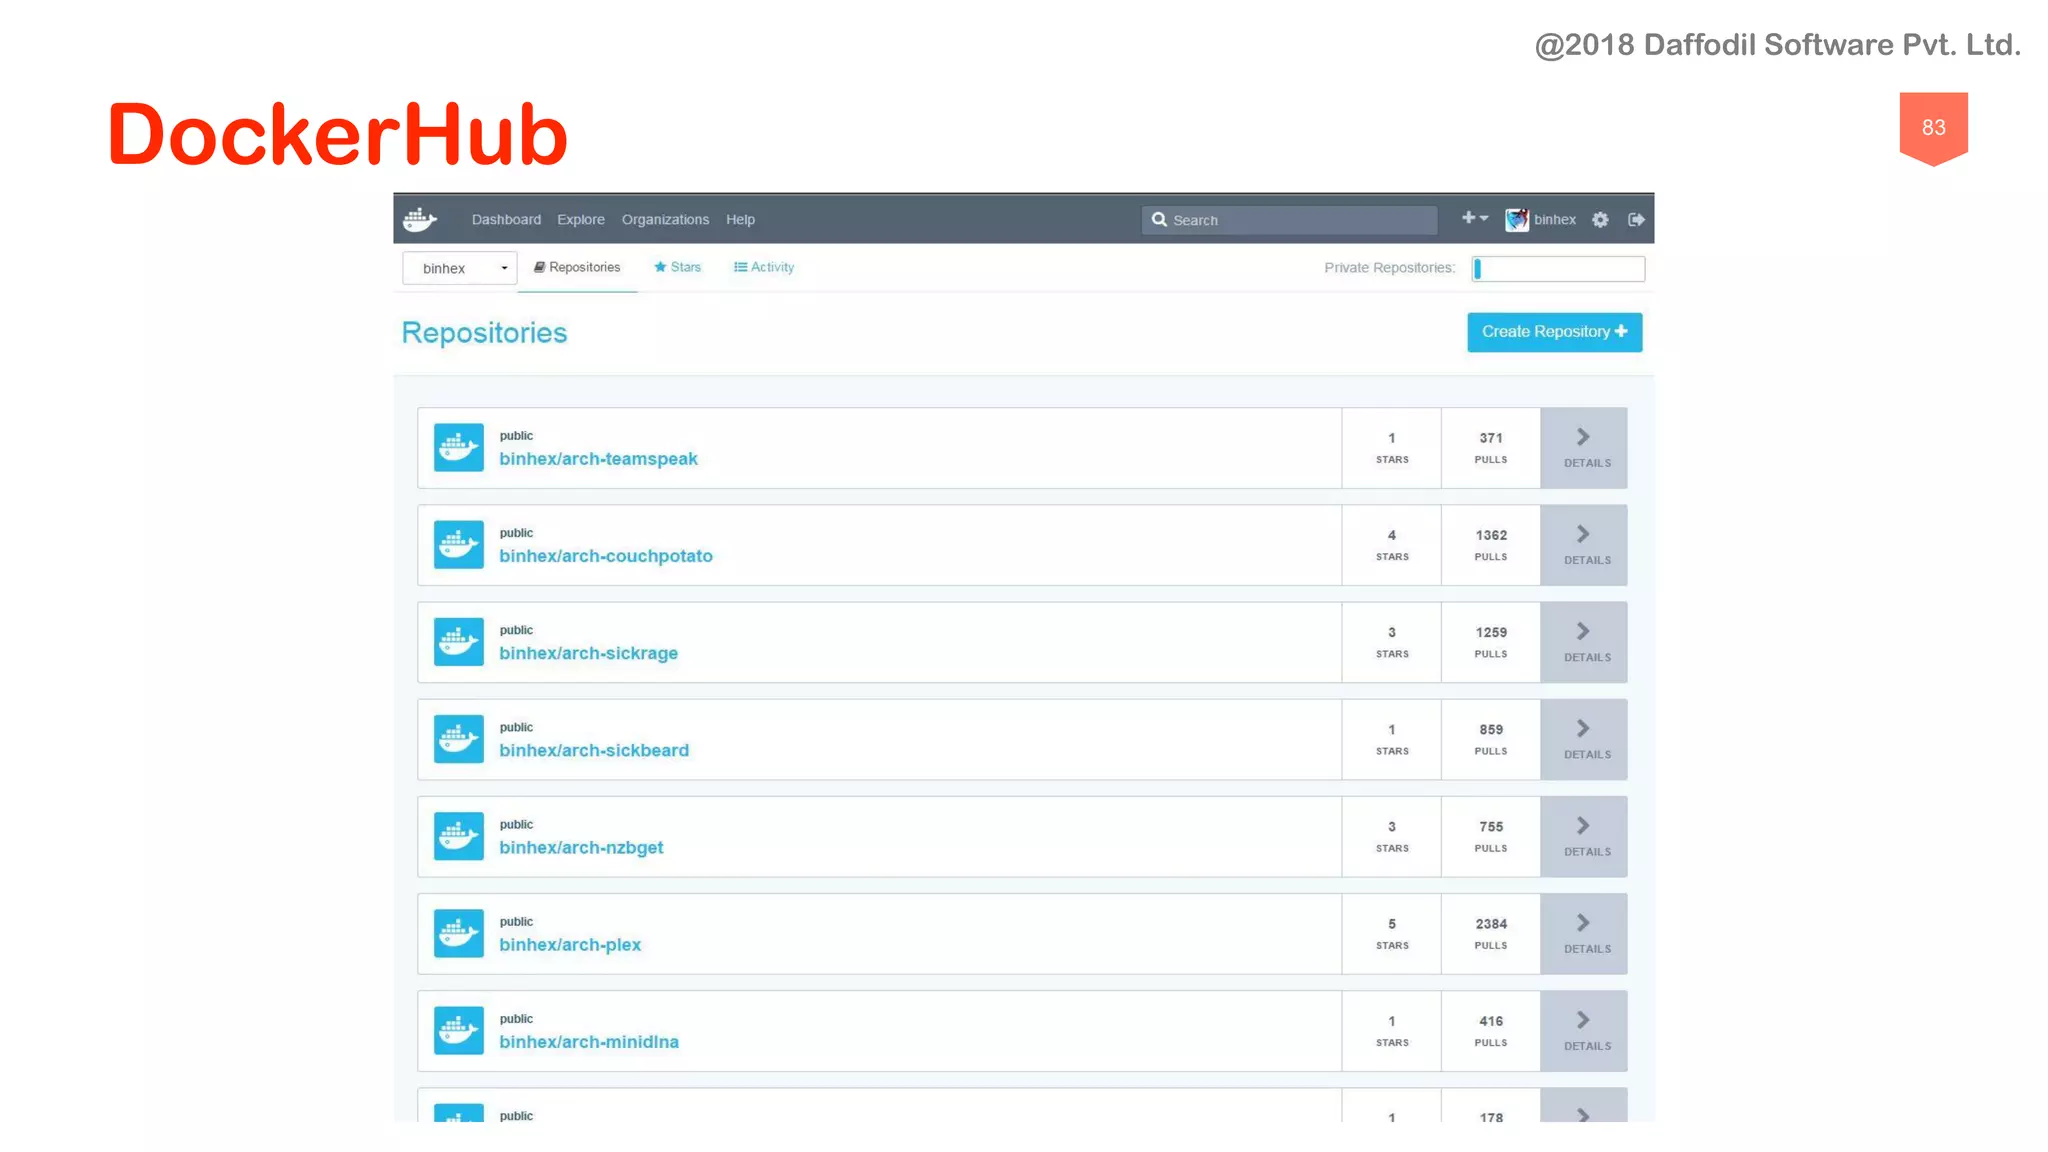This screenshot has width=2048, height=1152.
Task: Open the binhex/arch-teamspeak repository link
Action: pyautogui.click(x=598, y=459)
